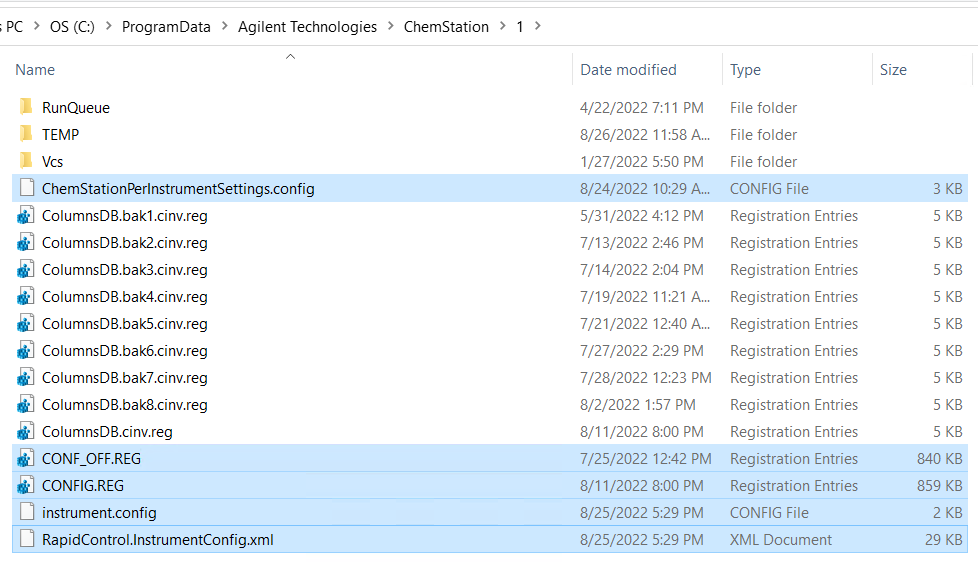Select the instrument.config file name

(x=99, y=513)
